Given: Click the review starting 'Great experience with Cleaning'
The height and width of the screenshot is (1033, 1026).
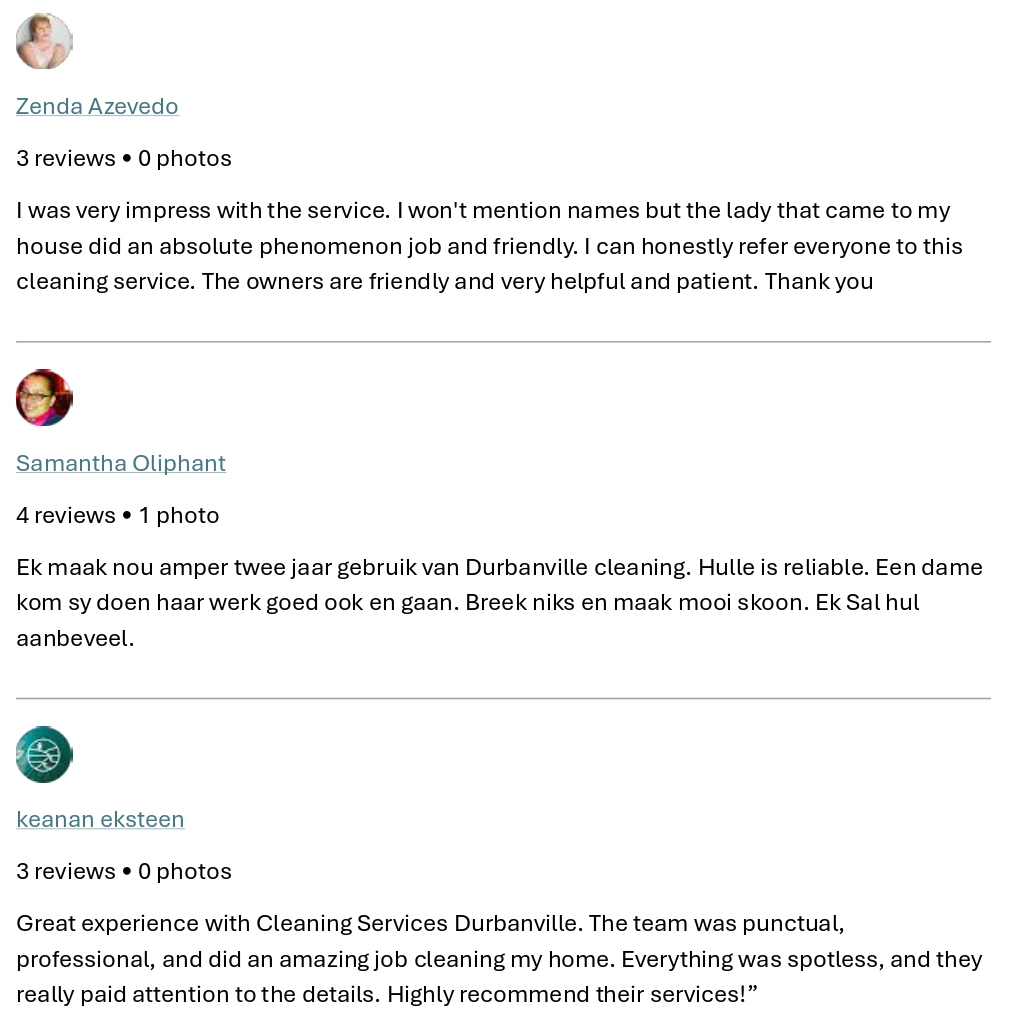Looking at the screenshot, I should 499,959.
